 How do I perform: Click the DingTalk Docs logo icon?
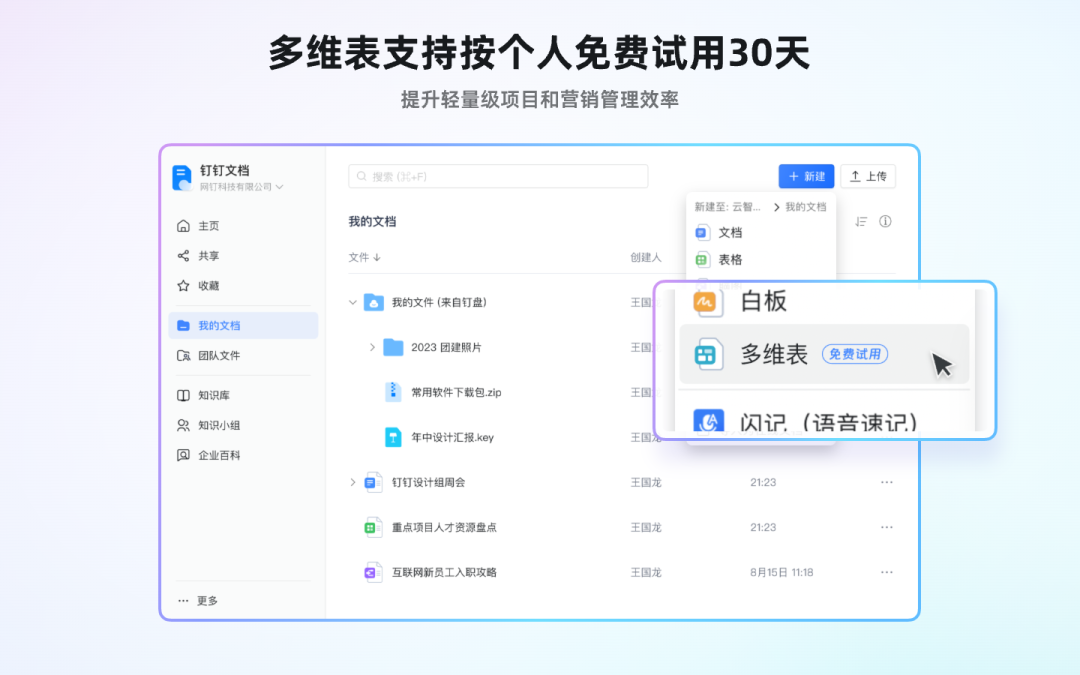[182, 178]
